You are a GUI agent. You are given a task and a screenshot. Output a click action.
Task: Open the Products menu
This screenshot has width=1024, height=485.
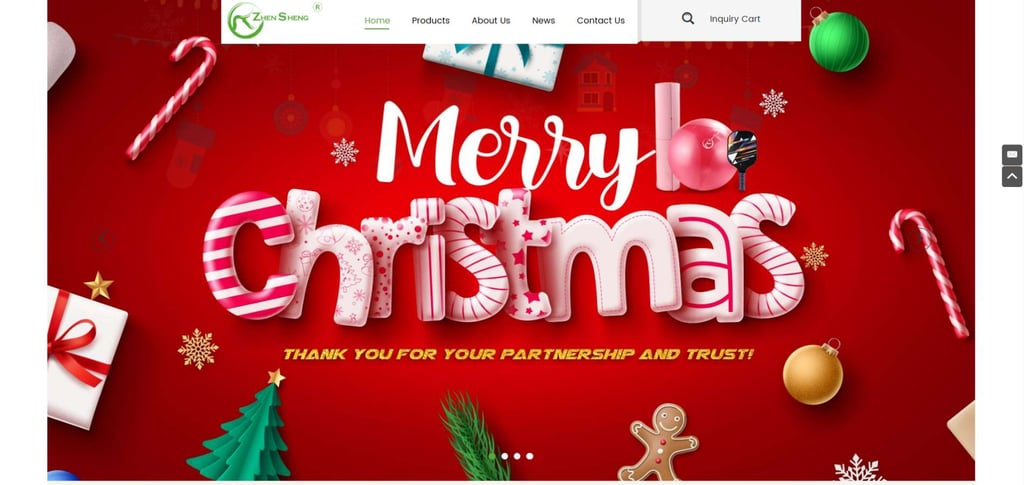[430, 20]
